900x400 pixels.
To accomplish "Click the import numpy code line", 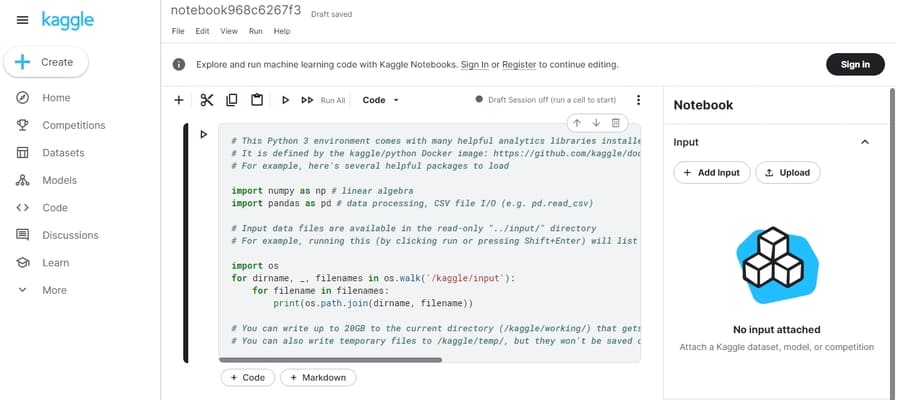I will click(322, 191).
